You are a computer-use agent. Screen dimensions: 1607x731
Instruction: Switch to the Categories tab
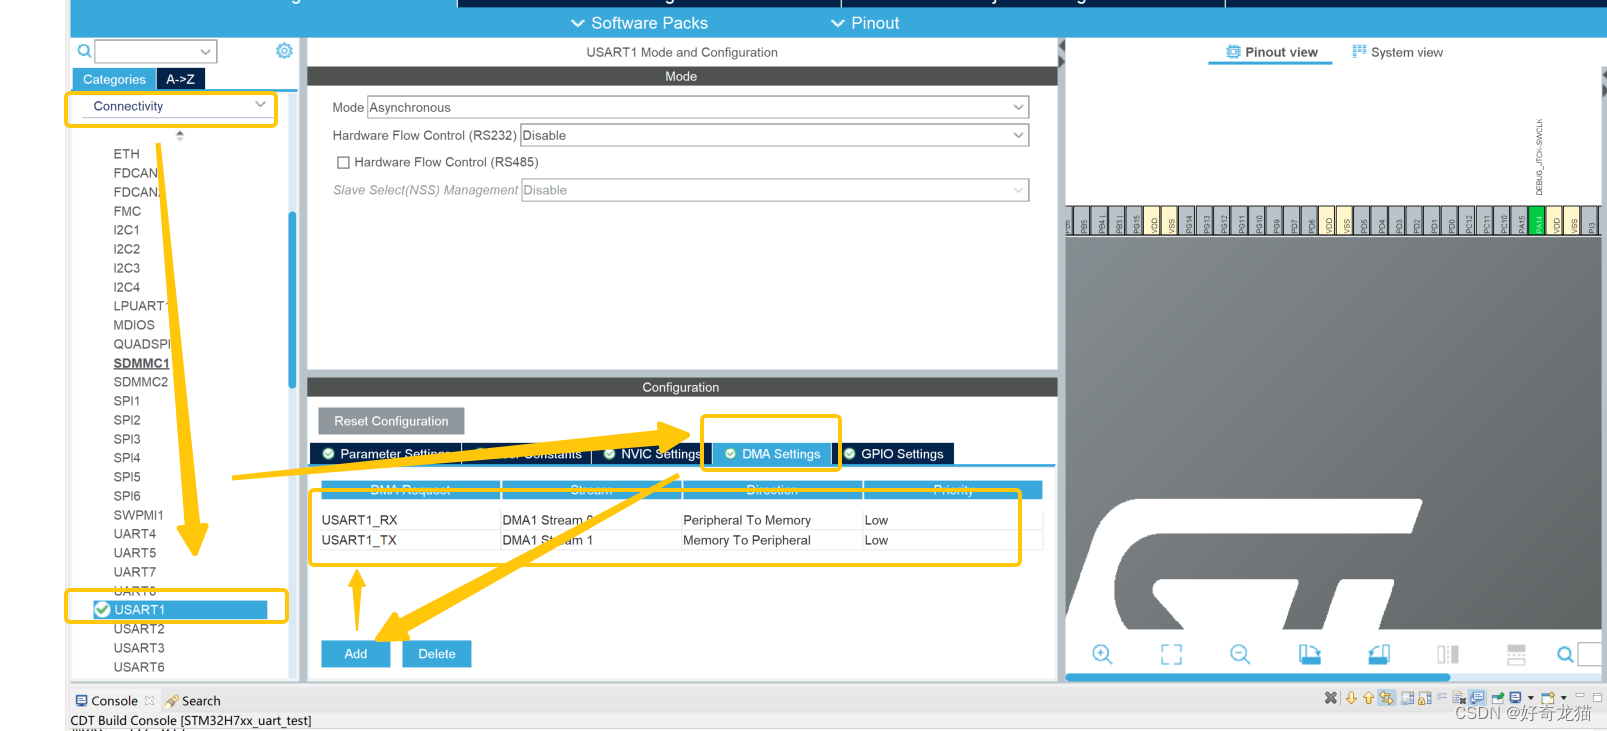pyautogui.click(x=114, y=79)
